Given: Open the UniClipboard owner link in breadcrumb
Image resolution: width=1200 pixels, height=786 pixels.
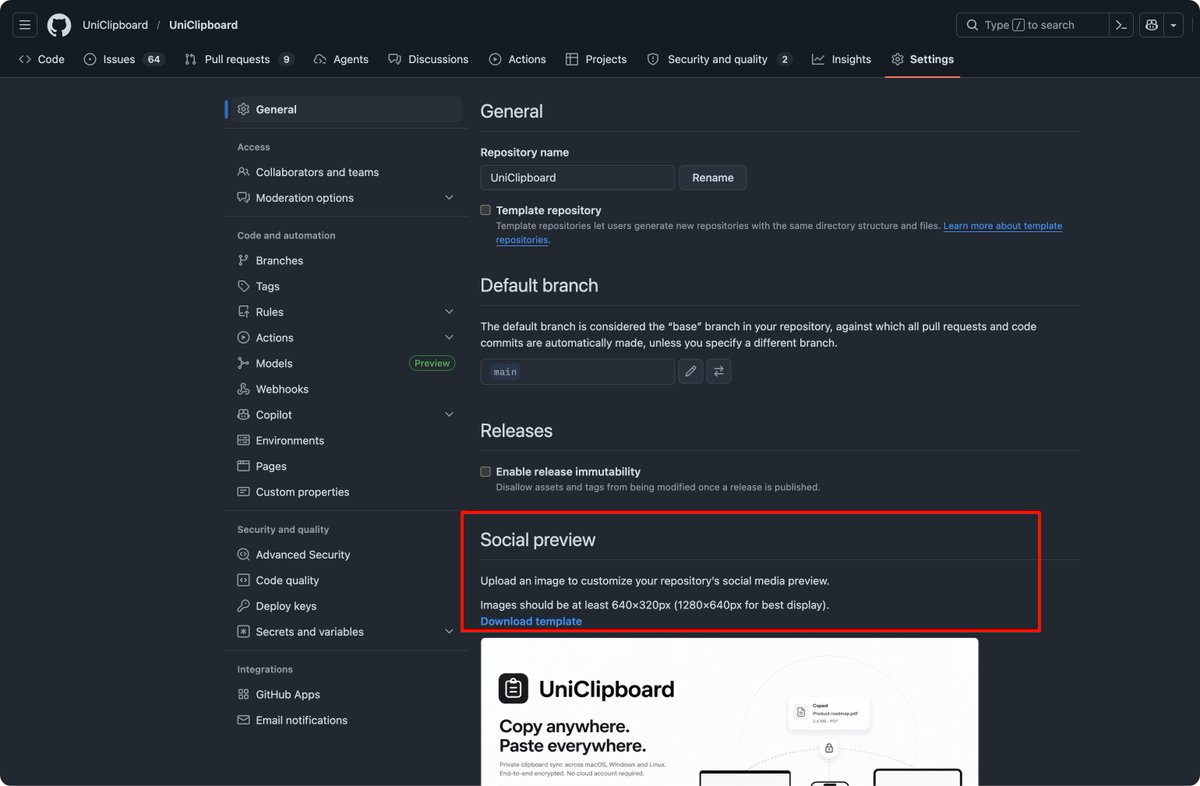Looking at the screenshot, I should pyautogui.click(x=115, y=25).
